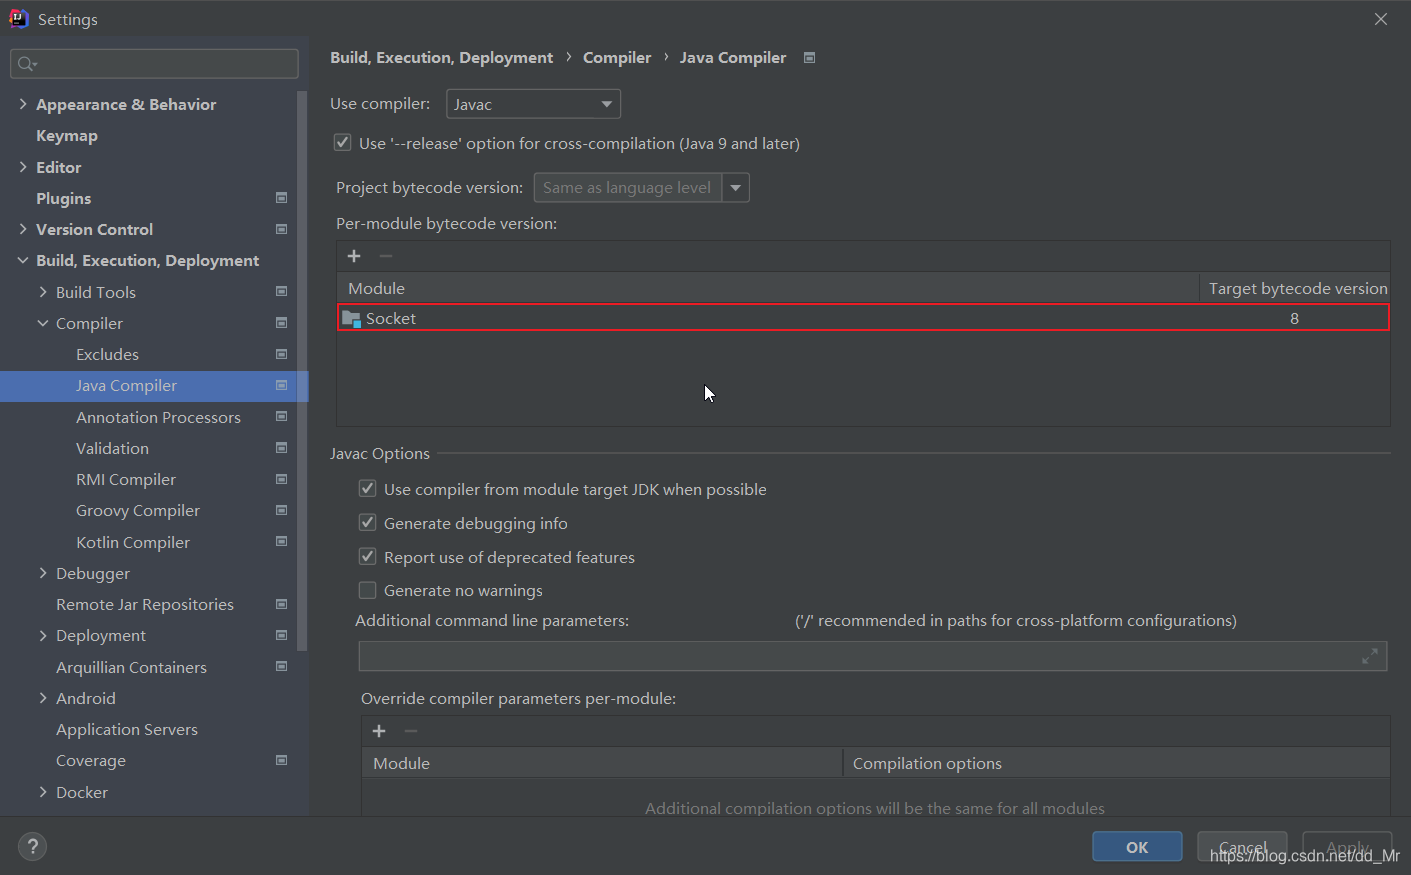
Task: Select Kotlin Compiler settings
Action: 133,542
